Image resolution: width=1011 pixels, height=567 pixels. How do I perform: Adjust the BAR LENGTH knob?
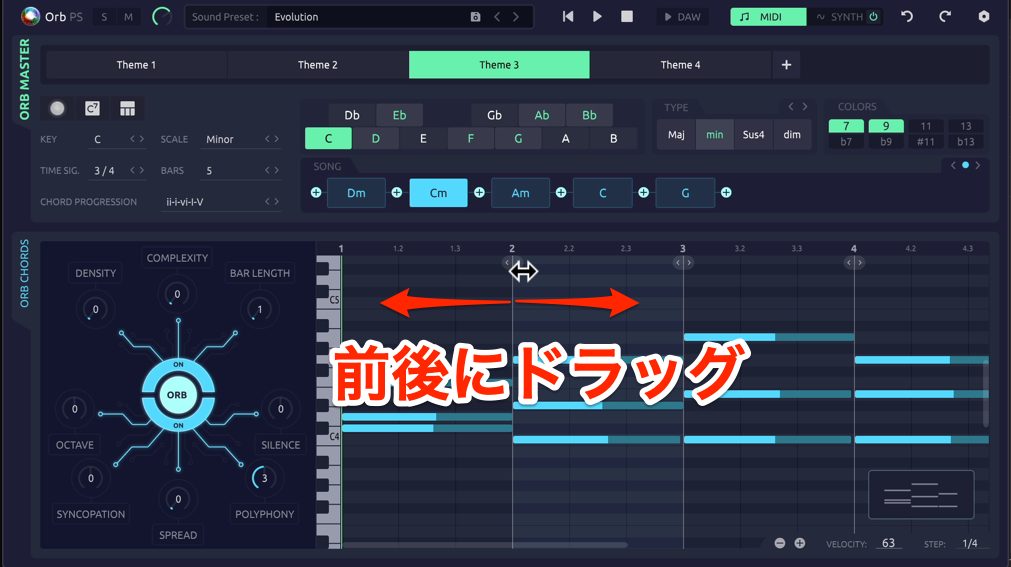coord(259,310)
